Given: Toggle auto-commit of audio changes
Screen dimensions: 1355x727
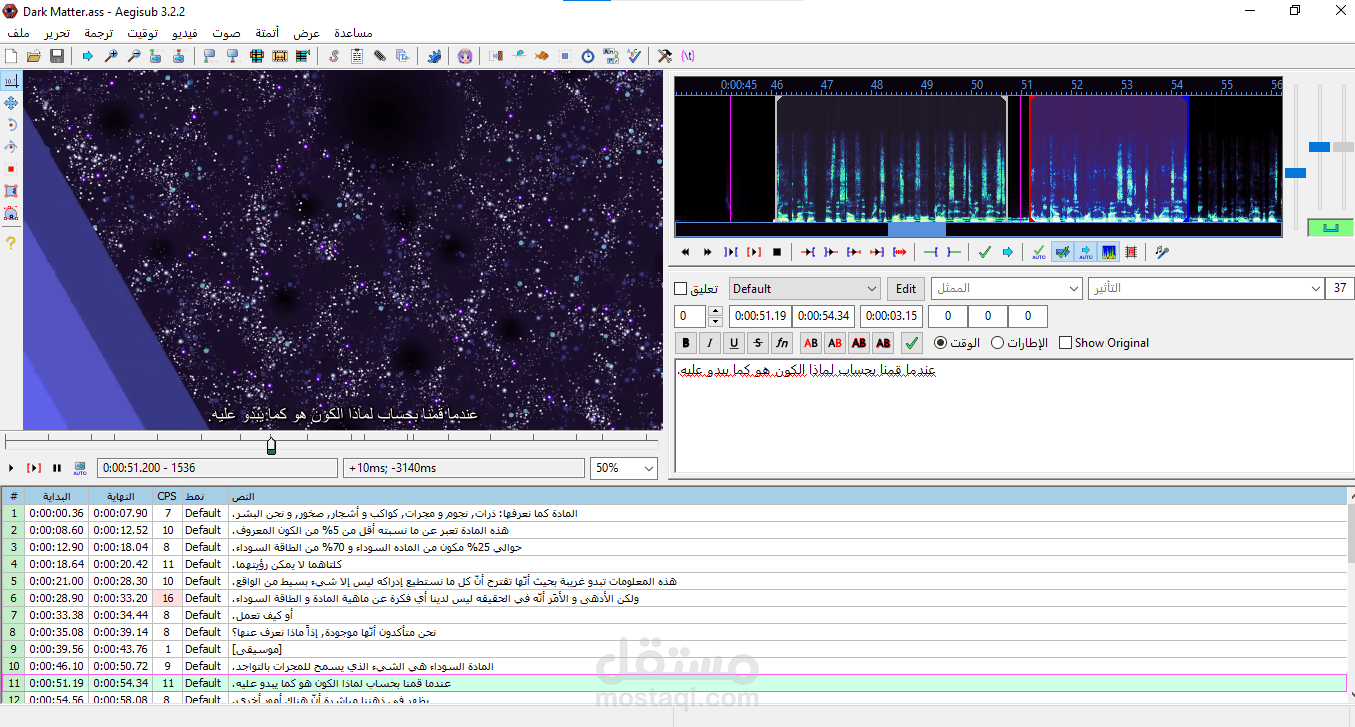Looking at the screenshot, I should pos(1039,252).
